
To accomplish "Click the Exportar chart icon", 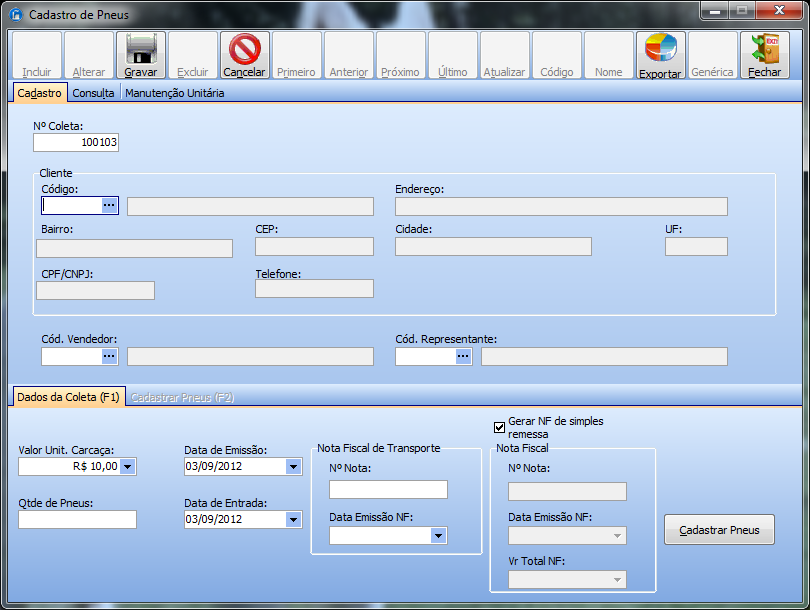I will click(660, 48).
